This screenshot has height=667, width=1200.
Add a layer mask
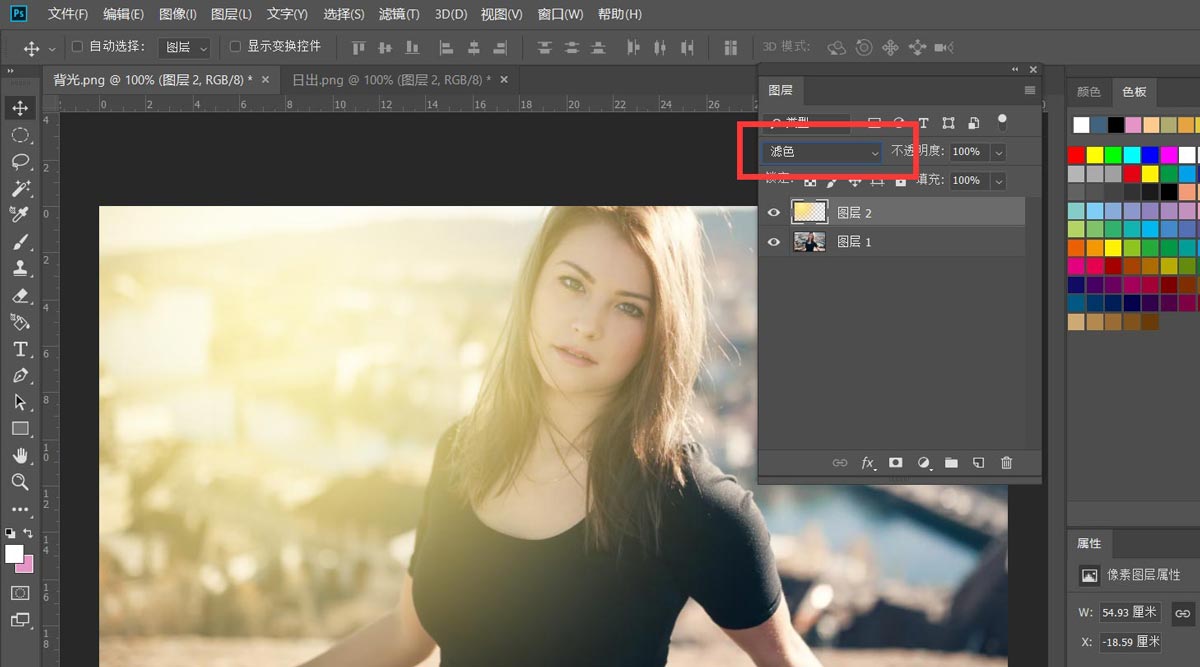point(896,463)
